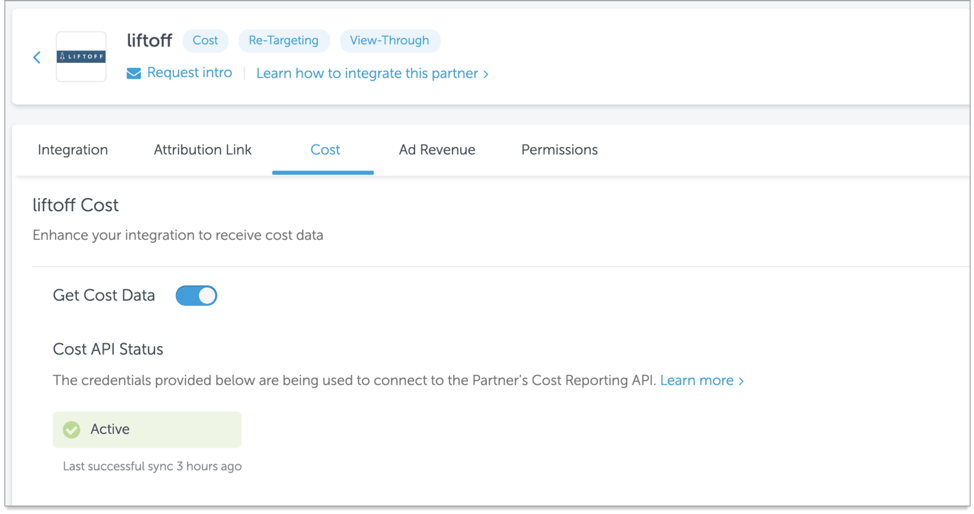
Task: Click the Request intro link
Action: click(189, 73)
